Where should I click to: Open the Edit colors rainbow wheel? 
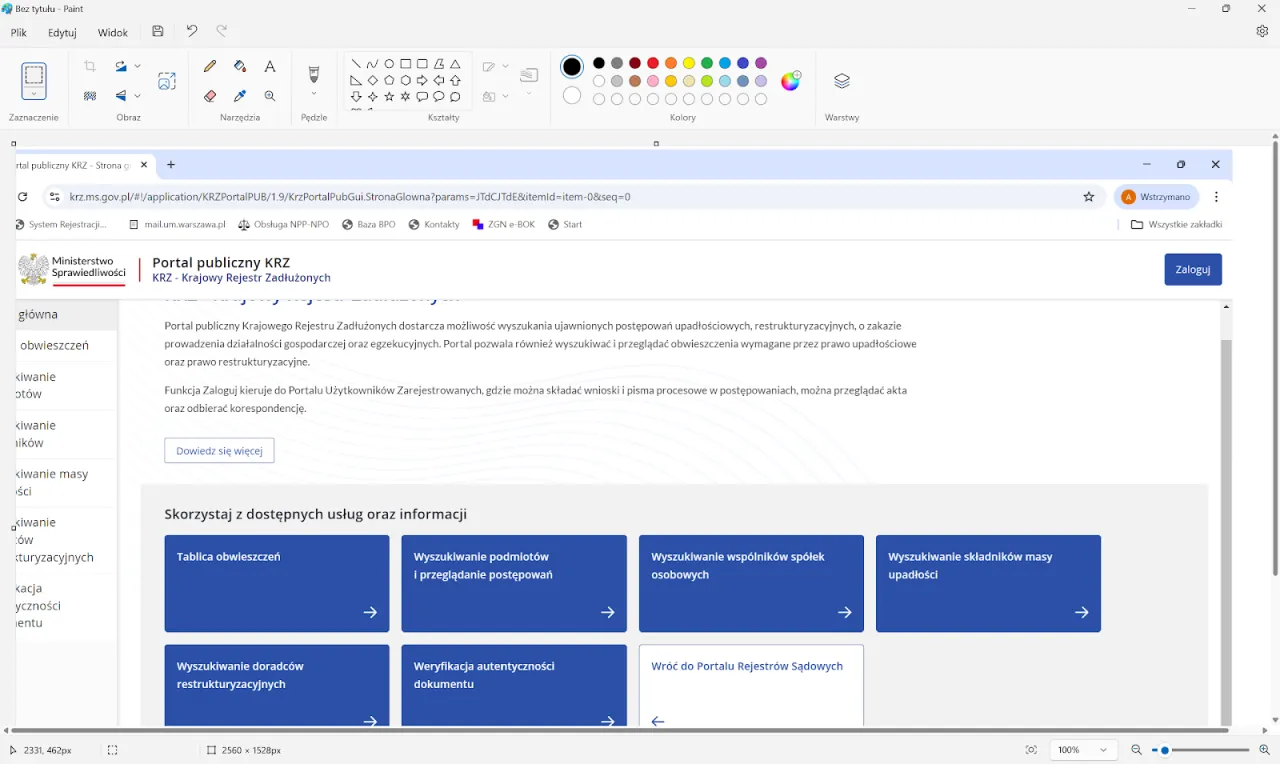791,81
